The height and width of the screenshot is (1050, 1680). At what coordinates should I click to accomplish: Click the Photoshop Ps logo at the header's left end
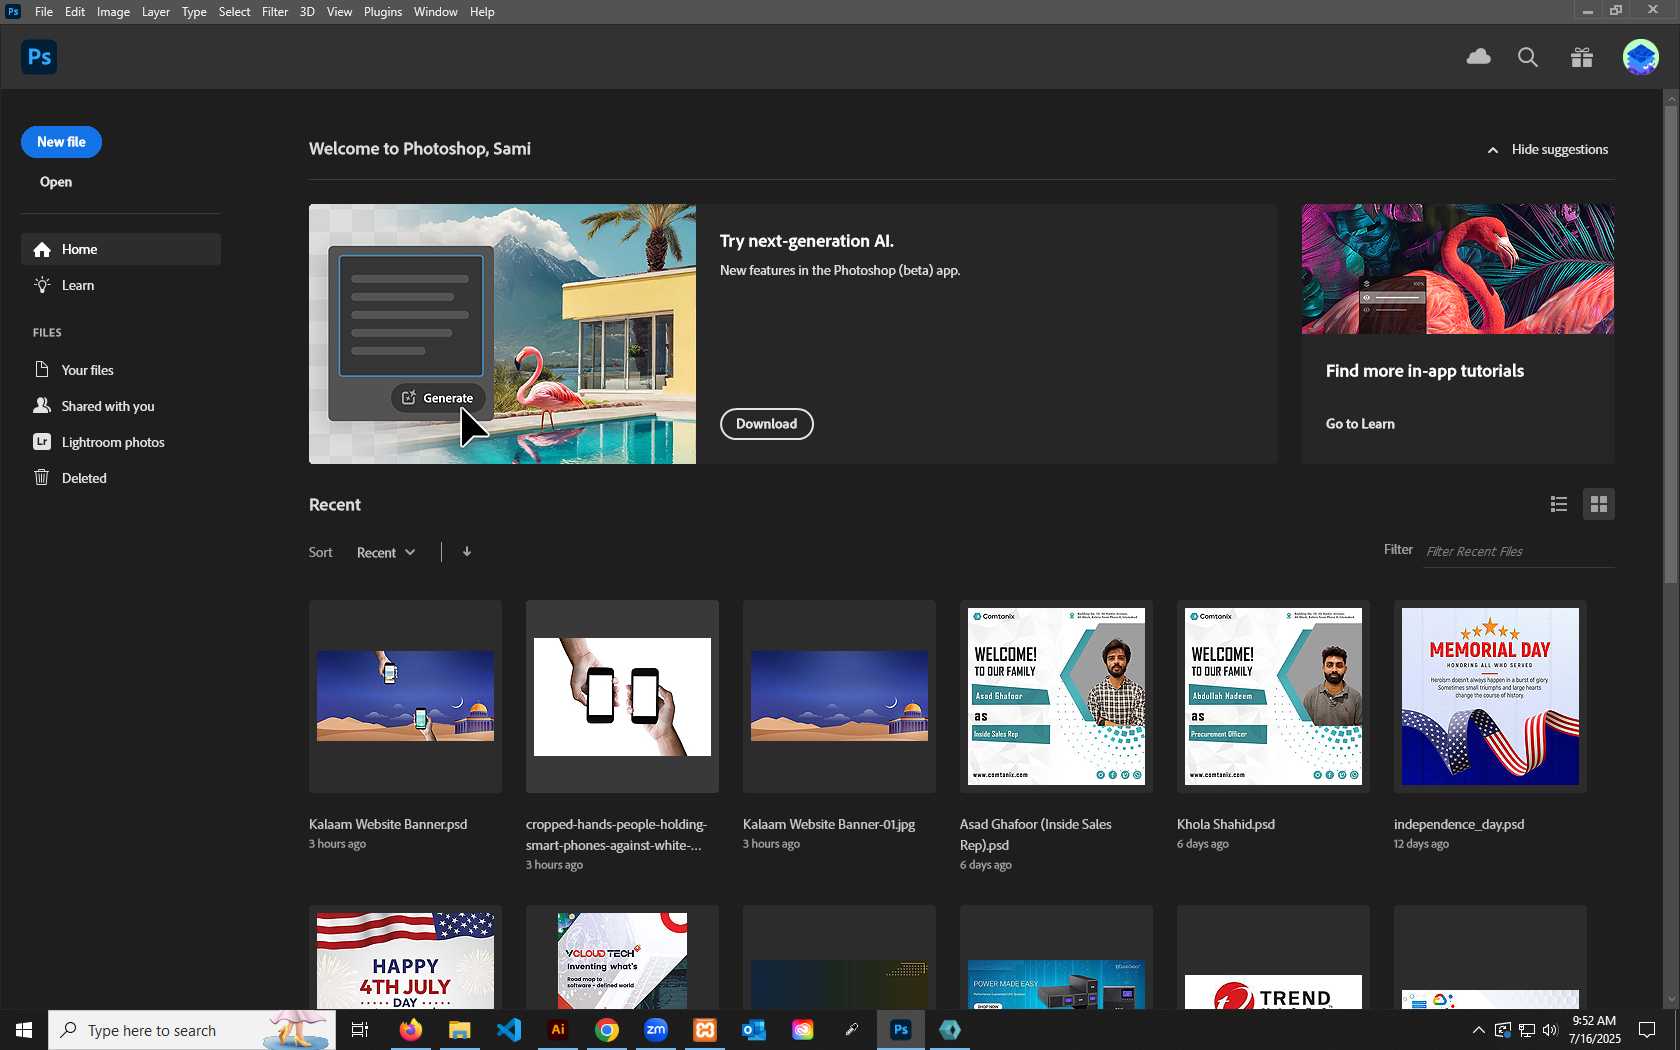pos(39,57)
